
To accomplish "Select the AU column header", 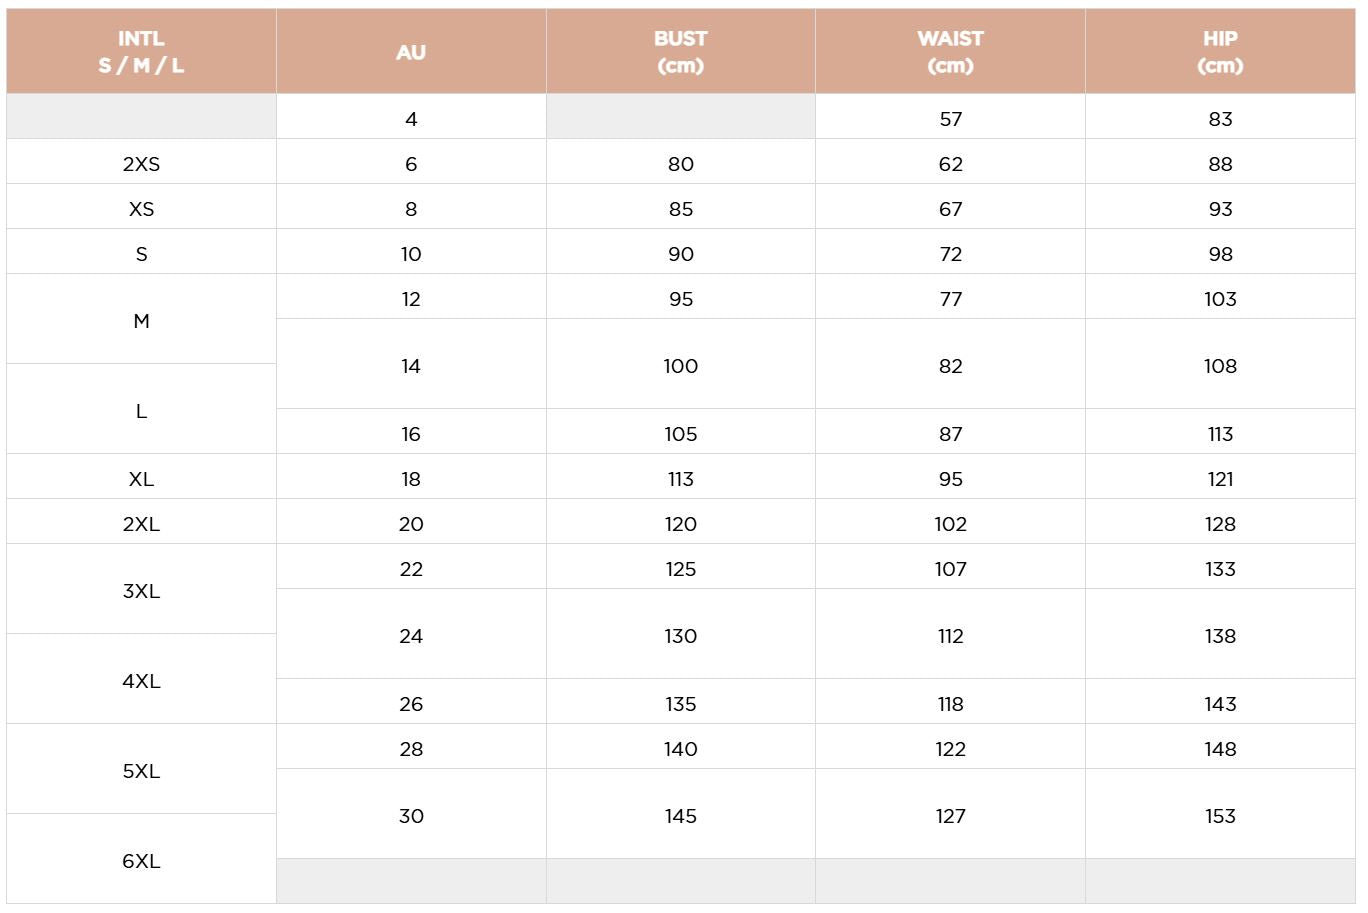I will coord(411,52).
